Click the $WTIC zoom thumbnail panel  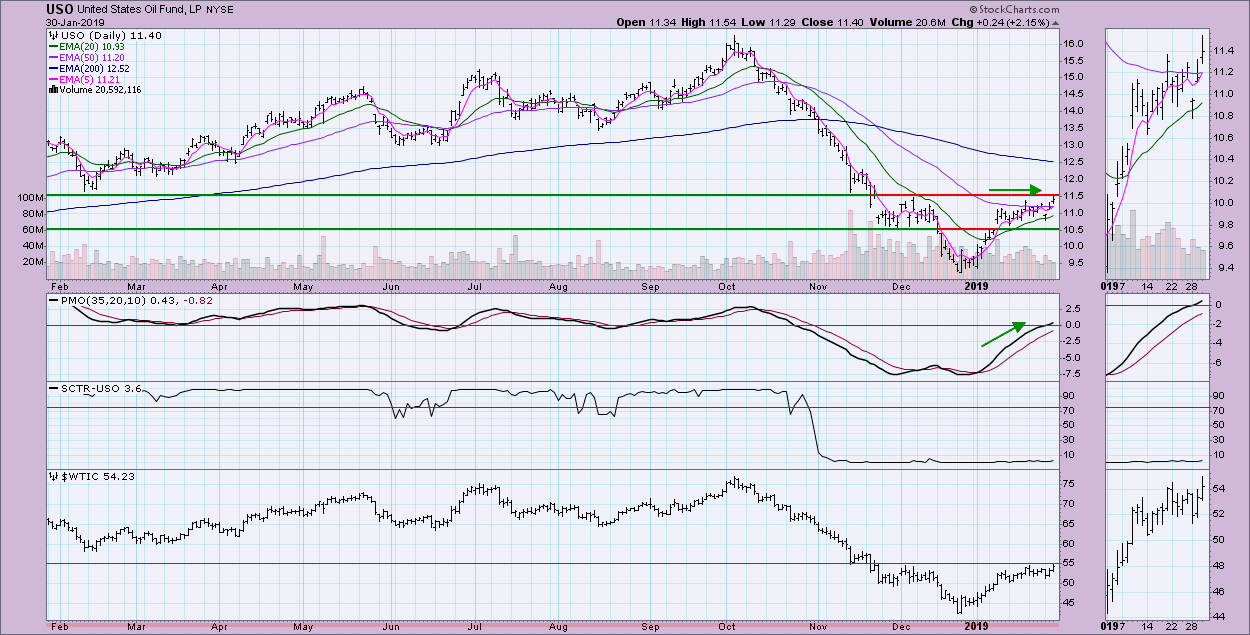[1157, 546]
